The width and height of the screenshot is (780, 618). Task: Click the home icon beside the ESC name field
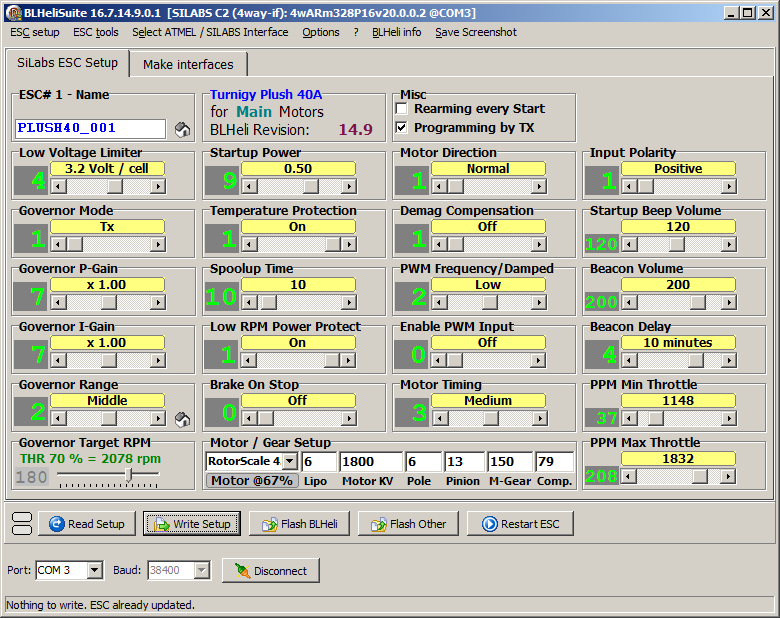point(182,129)
